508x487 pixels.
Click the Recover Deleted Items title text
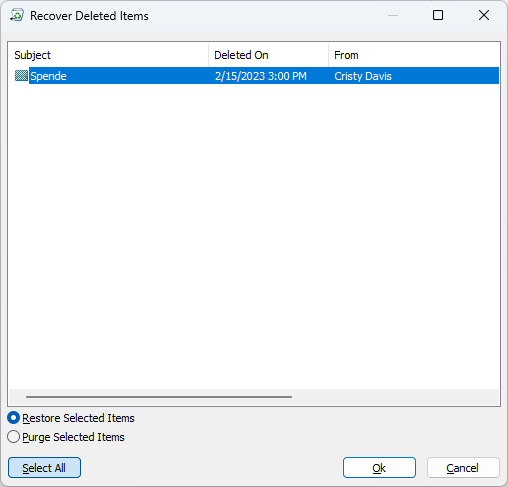tap(89, 16)
